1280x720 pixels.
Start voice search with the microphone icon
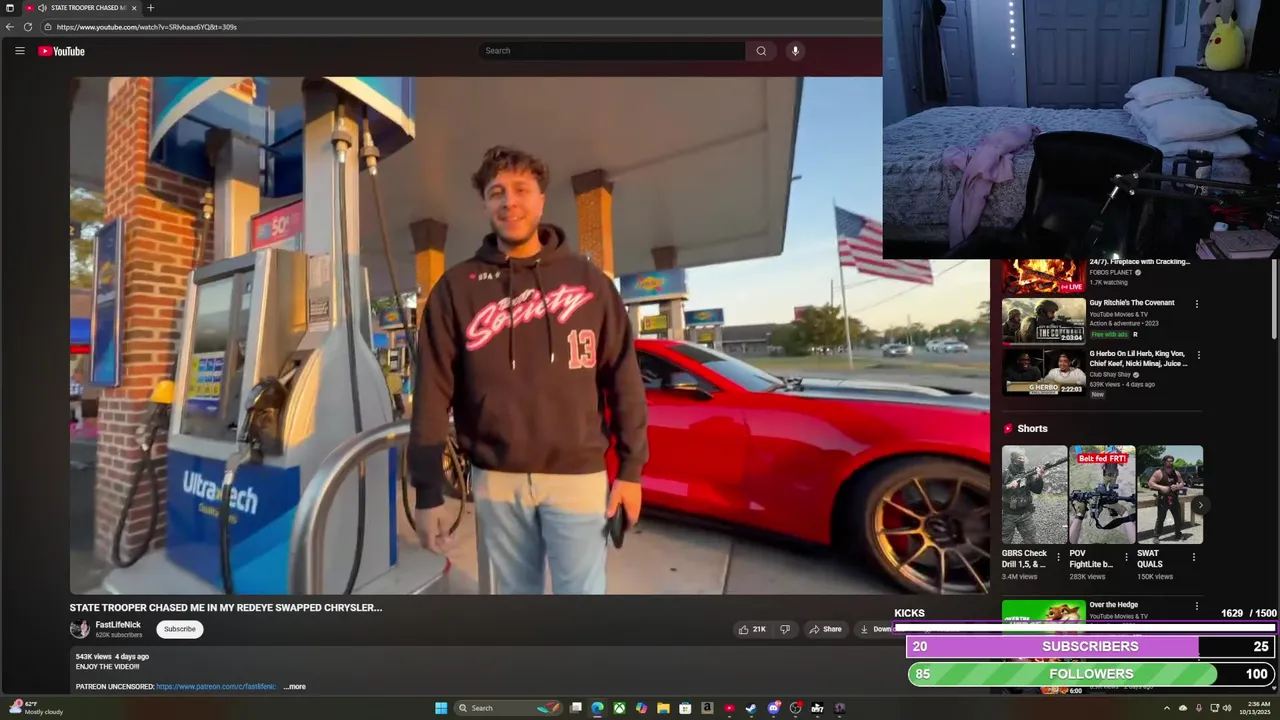pos(795,51)
